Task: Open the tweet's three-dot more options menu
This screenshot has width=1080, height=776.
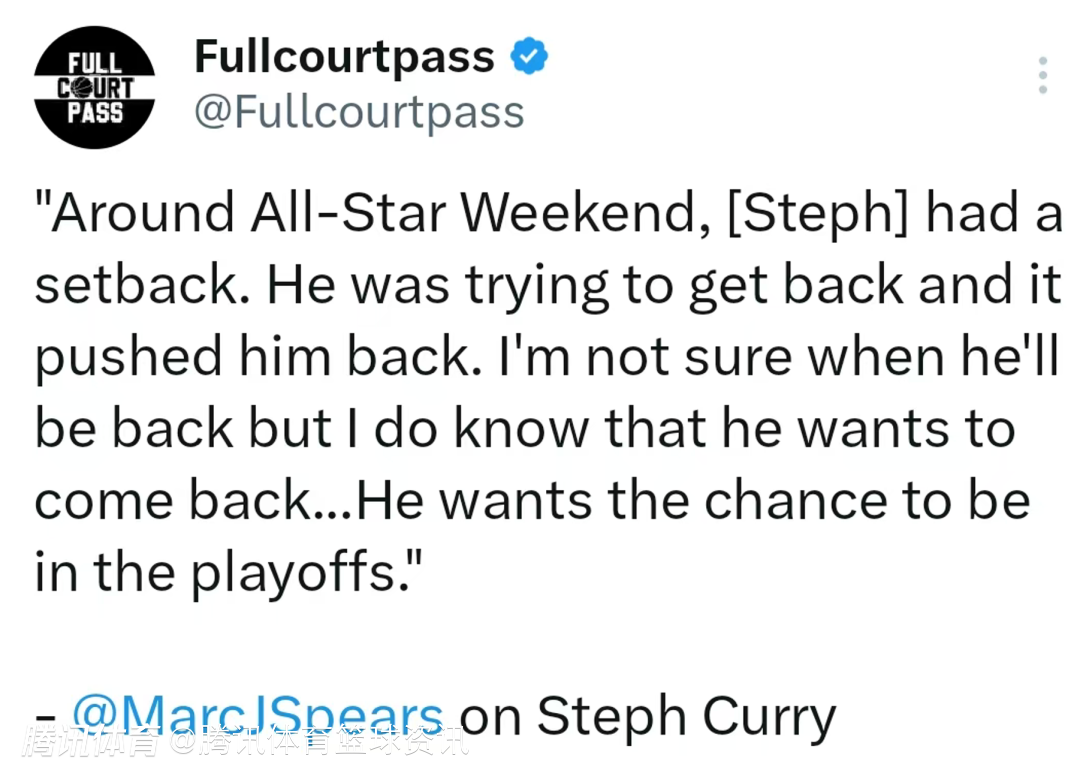Action: pos(1042,76)
